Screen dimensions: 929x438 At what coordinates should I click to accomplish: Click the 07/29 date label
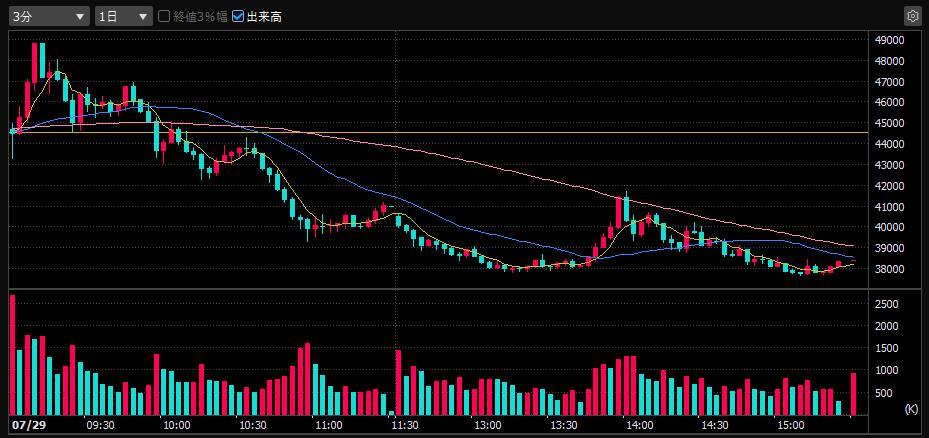point(29,425)
